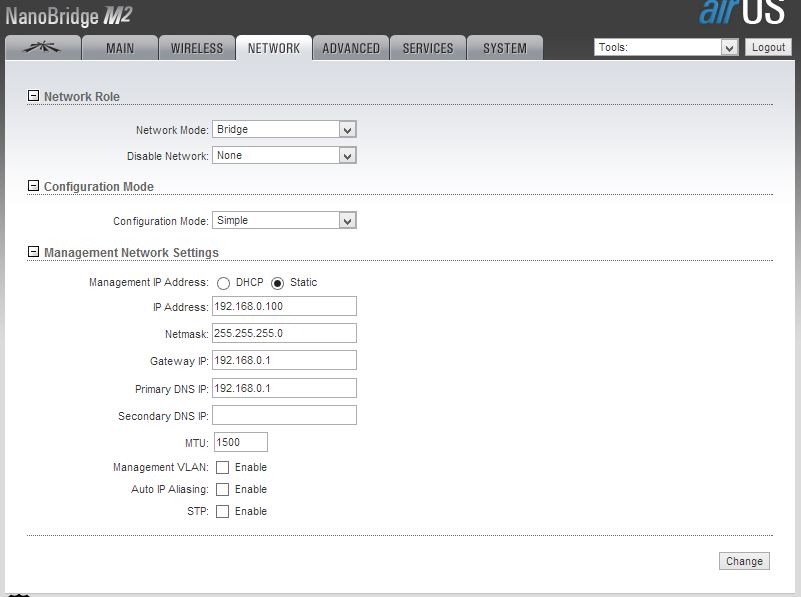801x597 pixels.
Task: Open the Network Mode dropdown
Action: point(284,129)
